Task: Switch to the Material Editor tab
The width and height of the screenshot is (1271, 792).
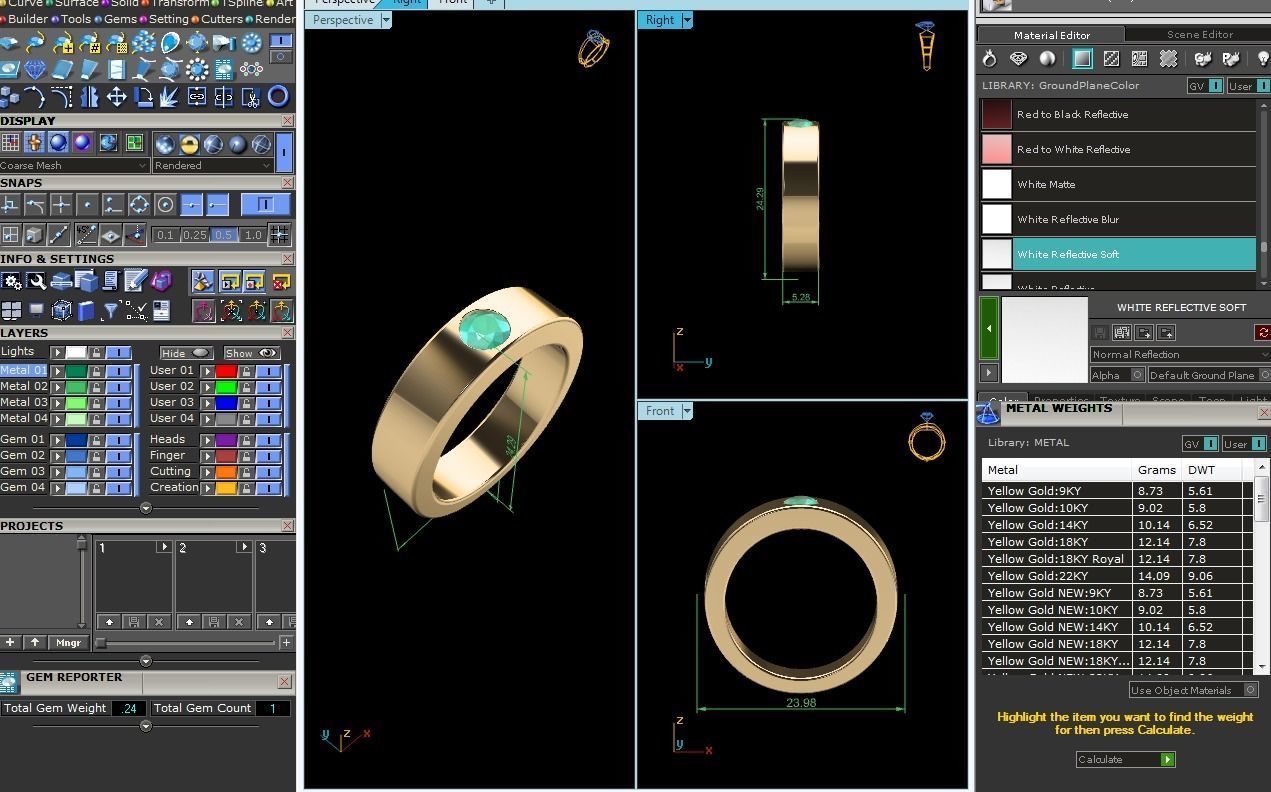Action: [x=1051, y=34]
